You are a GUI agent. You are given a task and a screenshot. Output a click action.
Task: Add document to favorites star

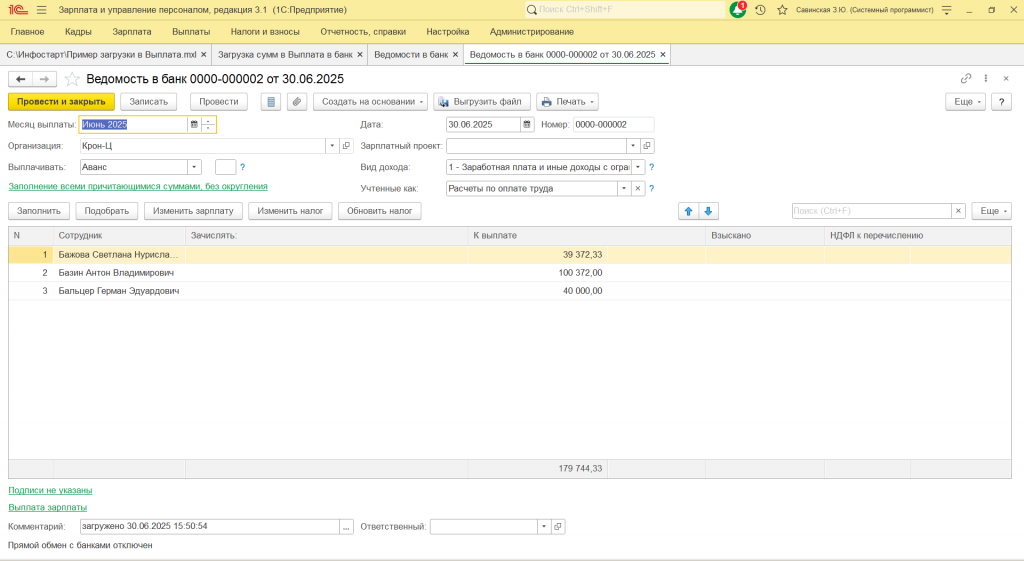click(x=72, y=79)
